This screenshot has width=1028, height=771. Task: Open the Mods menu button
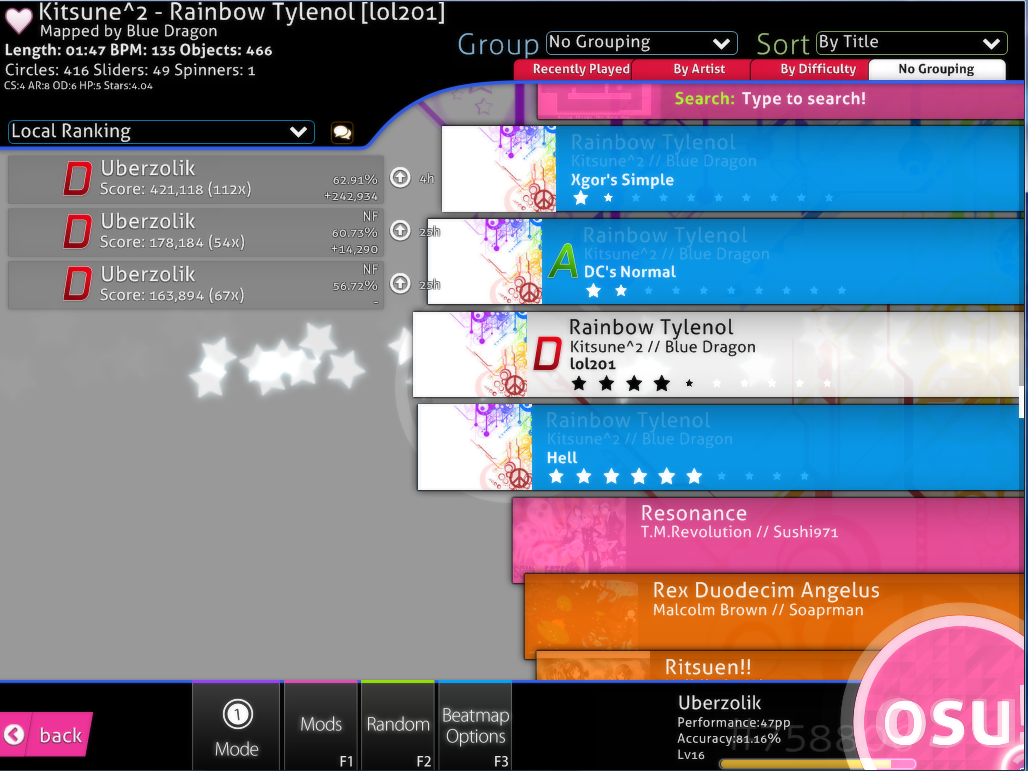point(321,726)
